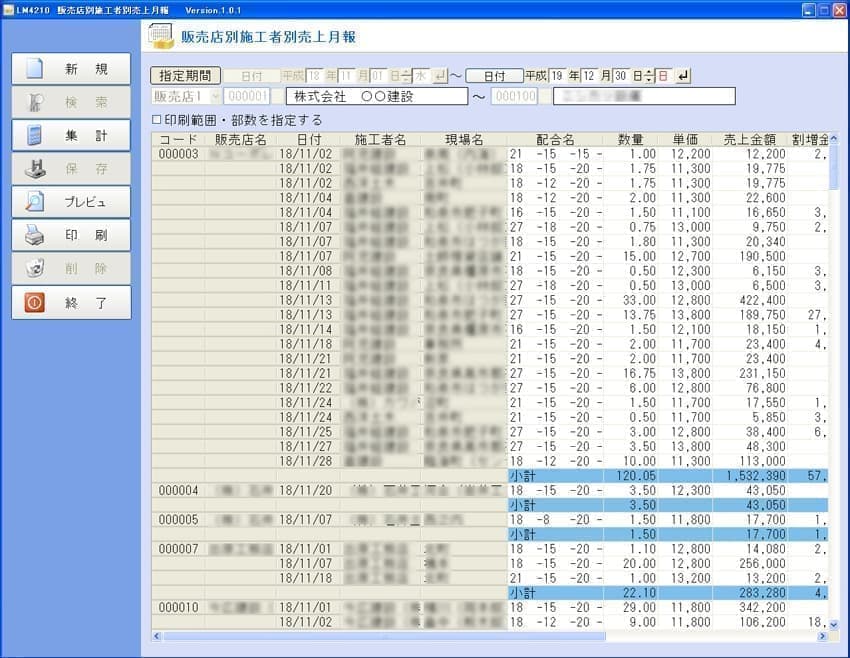The image size is (850, 658).
Task: Expand the 販売店1 dropdown
Action: [215, 97]
